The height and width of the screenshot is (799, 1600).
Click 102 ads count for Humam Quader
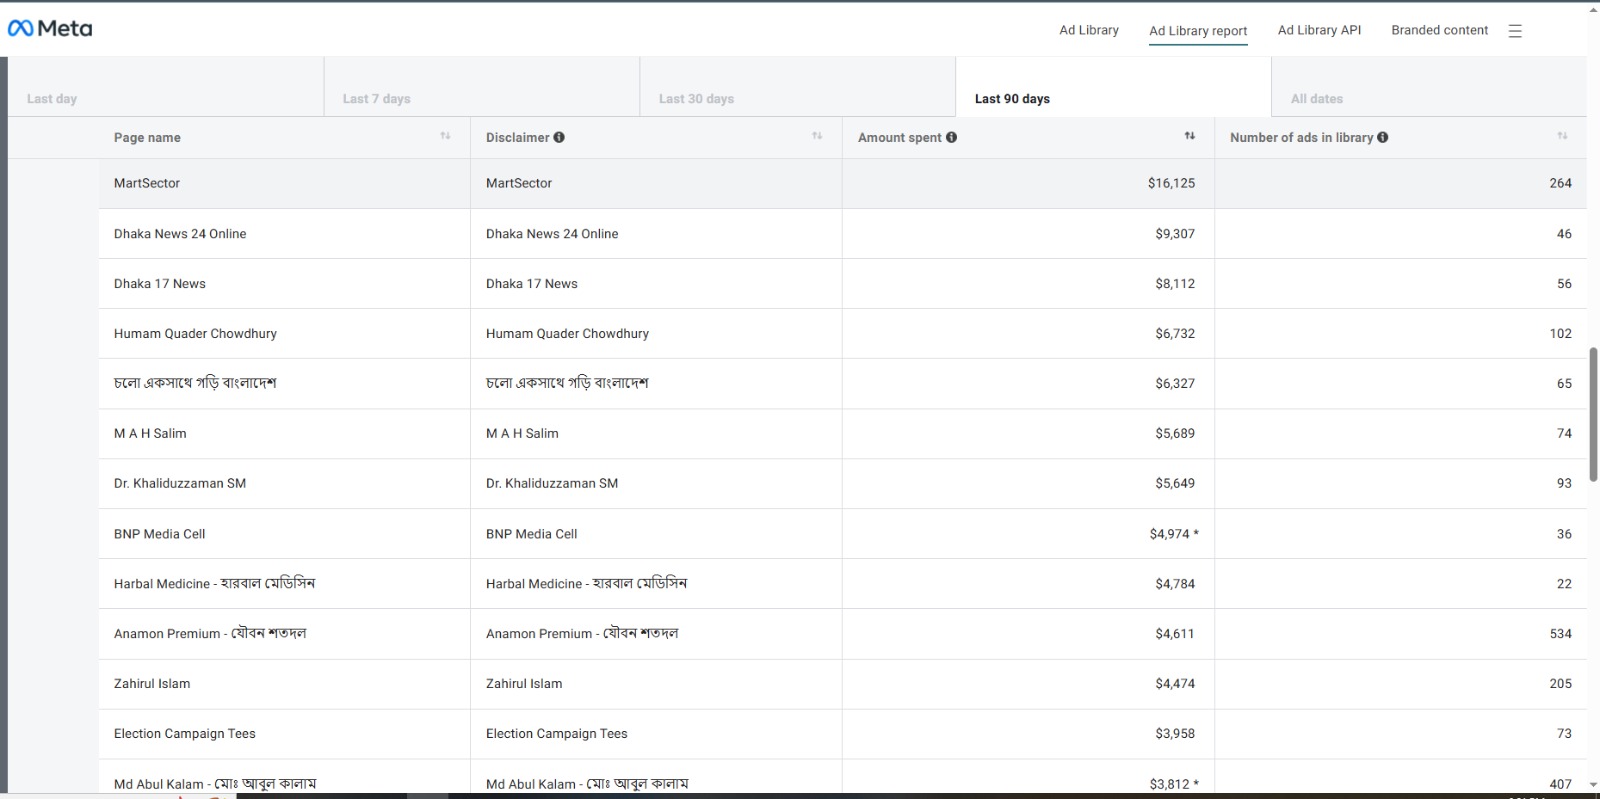tap(1561, 334)
